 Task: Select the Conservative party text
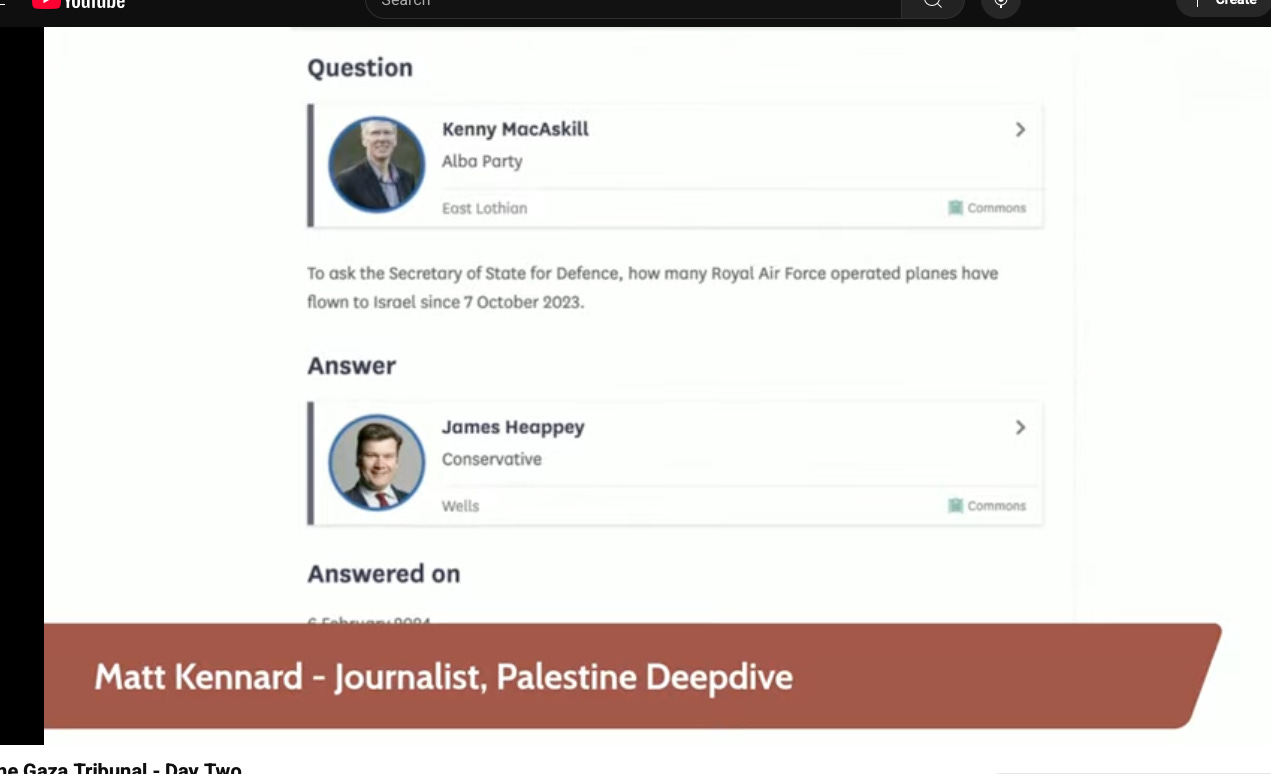[492, 459]
